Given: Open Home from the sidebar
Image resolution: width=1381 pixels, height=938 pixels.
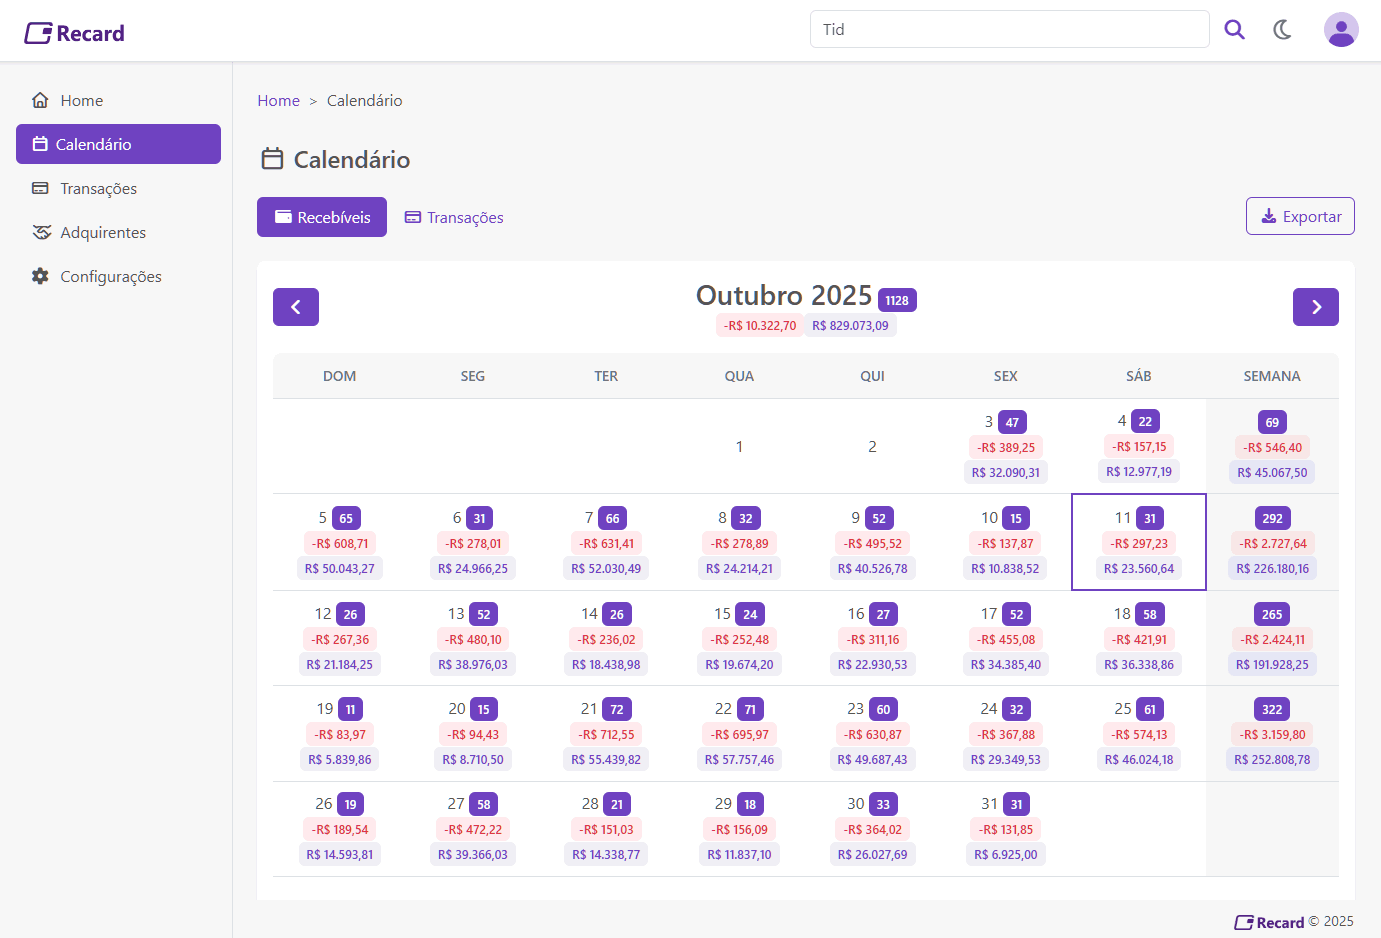Looking at the screenshot, I should [x=81, y=100].
